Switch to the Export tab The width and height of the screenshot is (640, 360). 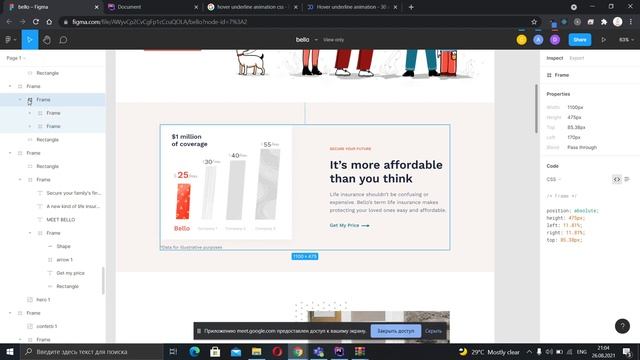pyautogui.click(x=577, y=58)
